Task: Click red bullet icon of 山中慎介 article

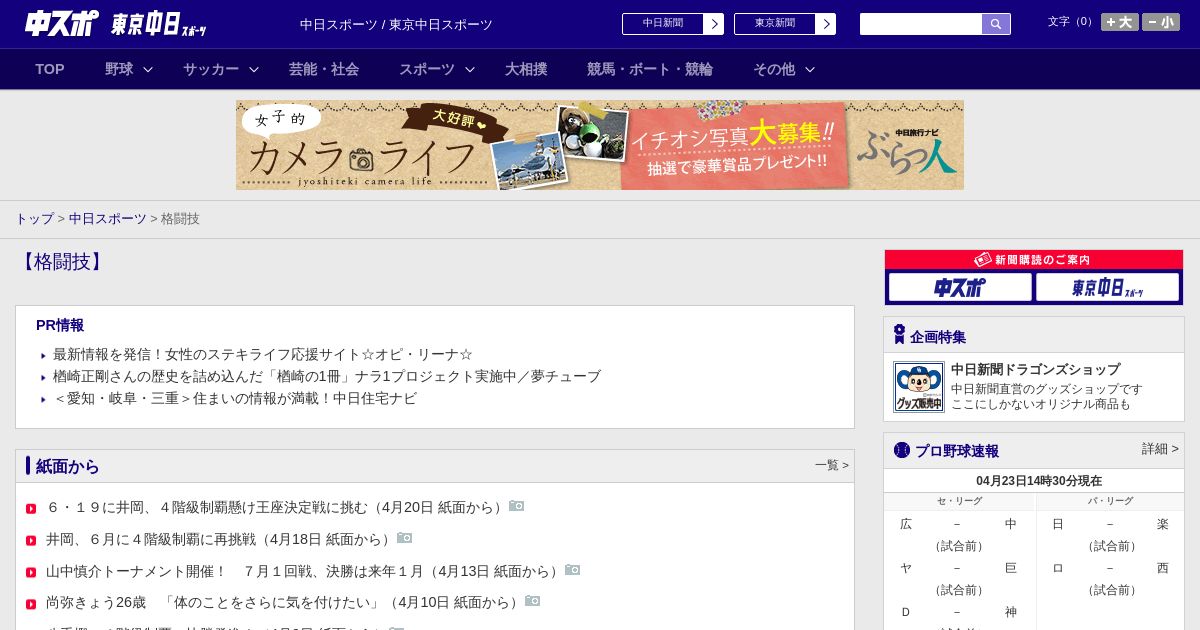Action: (31, 573)
